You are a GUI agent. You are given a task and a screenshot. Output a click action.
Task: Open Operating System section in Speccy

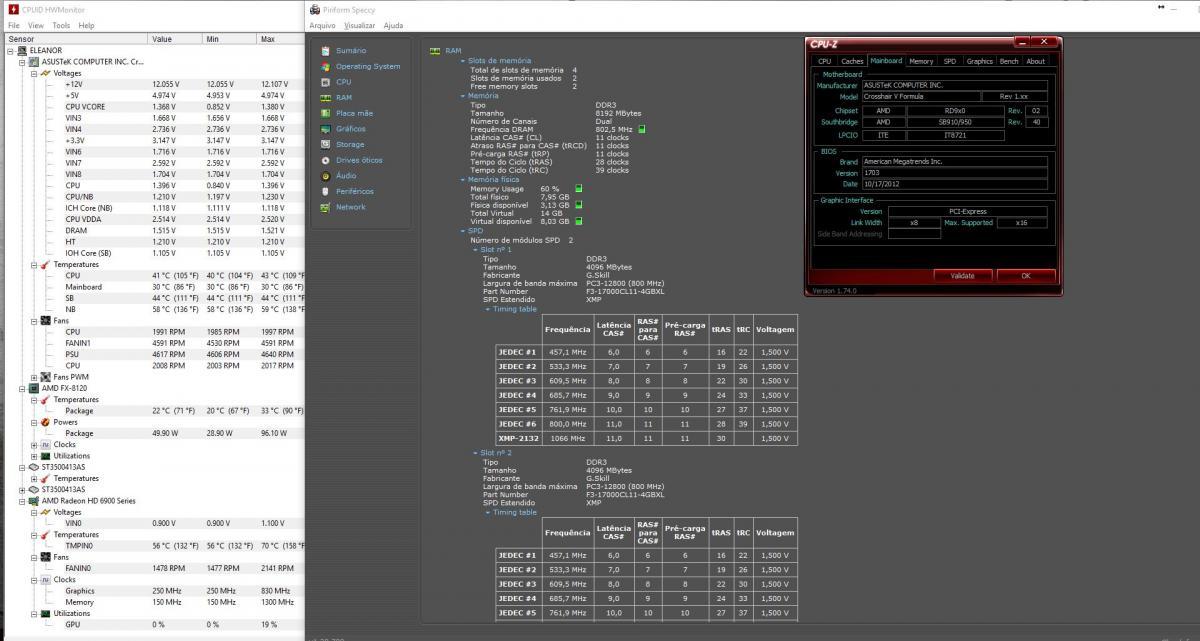(359, 66)
